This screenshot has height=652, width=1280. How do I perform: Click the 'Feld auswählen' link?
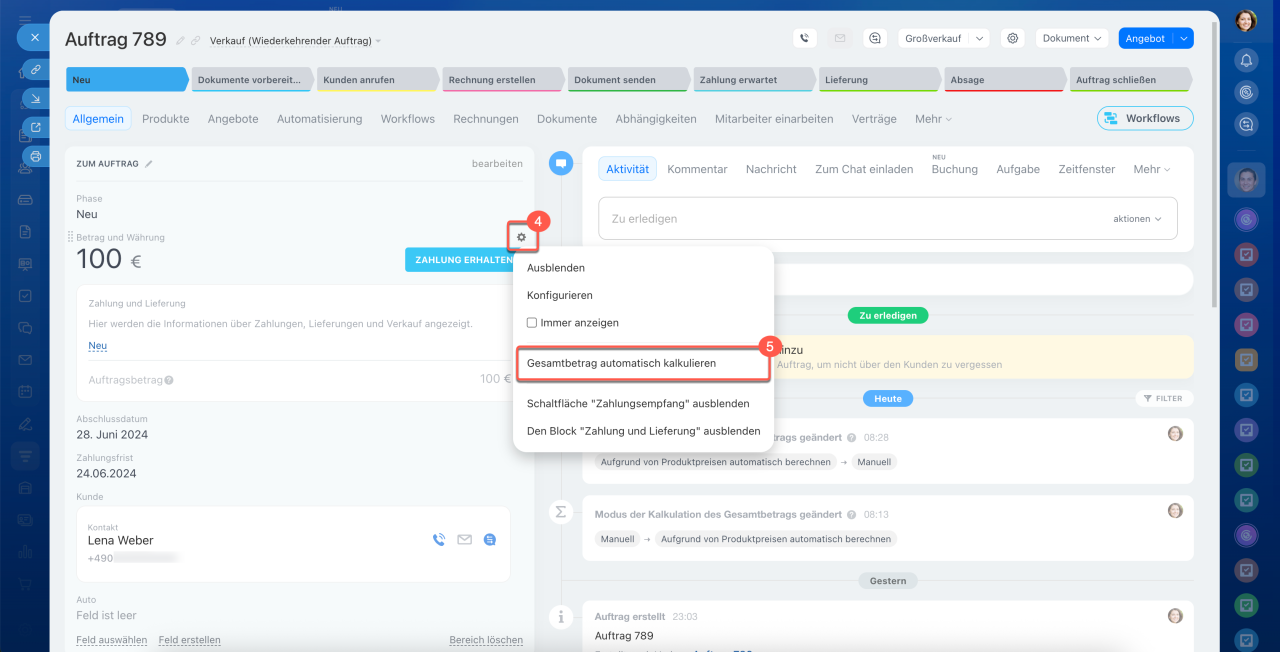click(x=111, y=640)
